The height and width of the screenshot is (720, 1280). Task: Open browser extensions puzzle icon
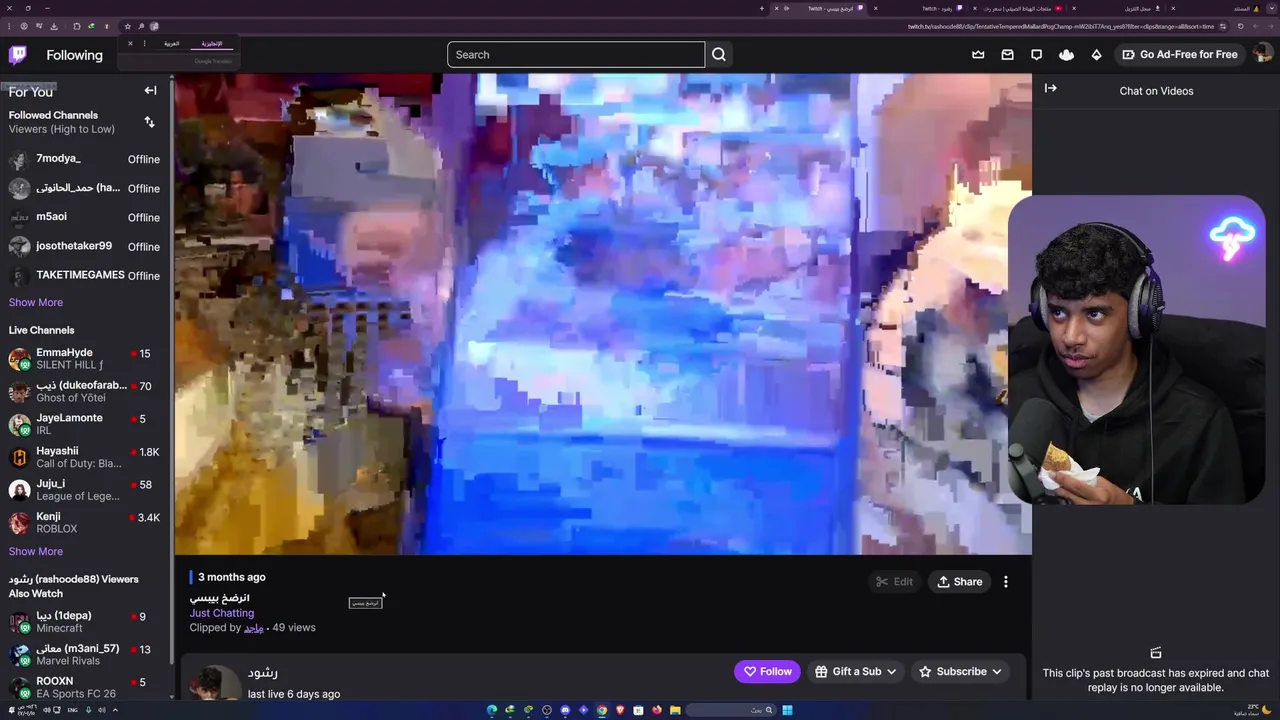(76, 26)
